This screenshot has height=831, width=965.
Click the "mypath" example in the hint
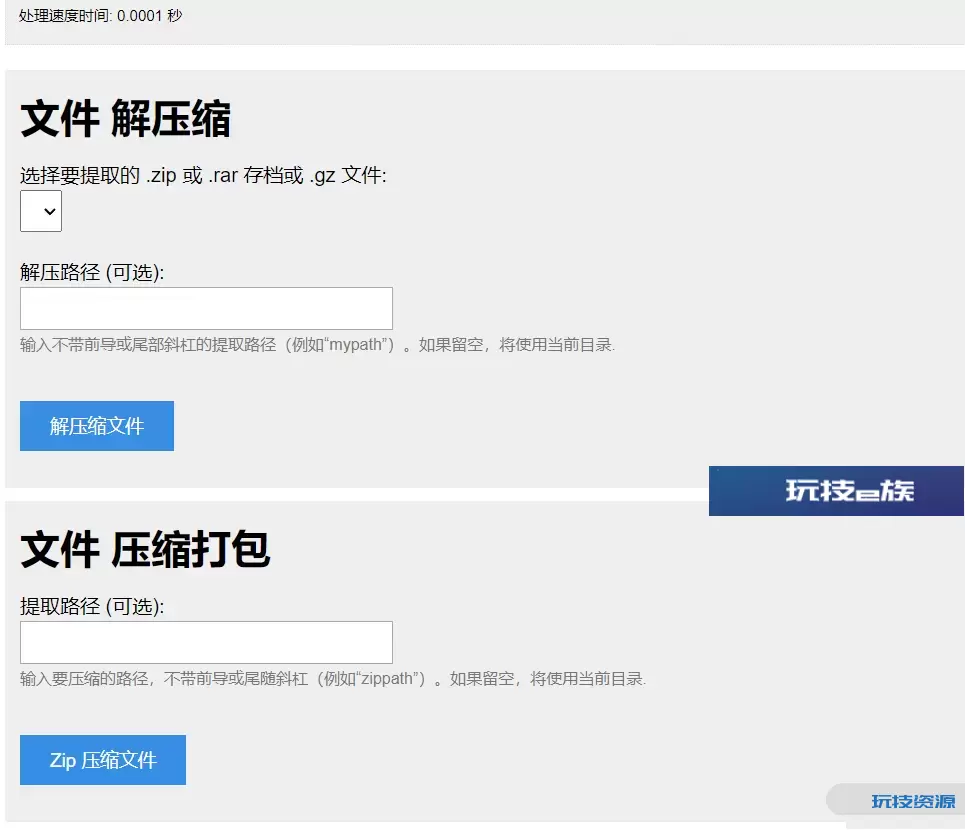357,345
